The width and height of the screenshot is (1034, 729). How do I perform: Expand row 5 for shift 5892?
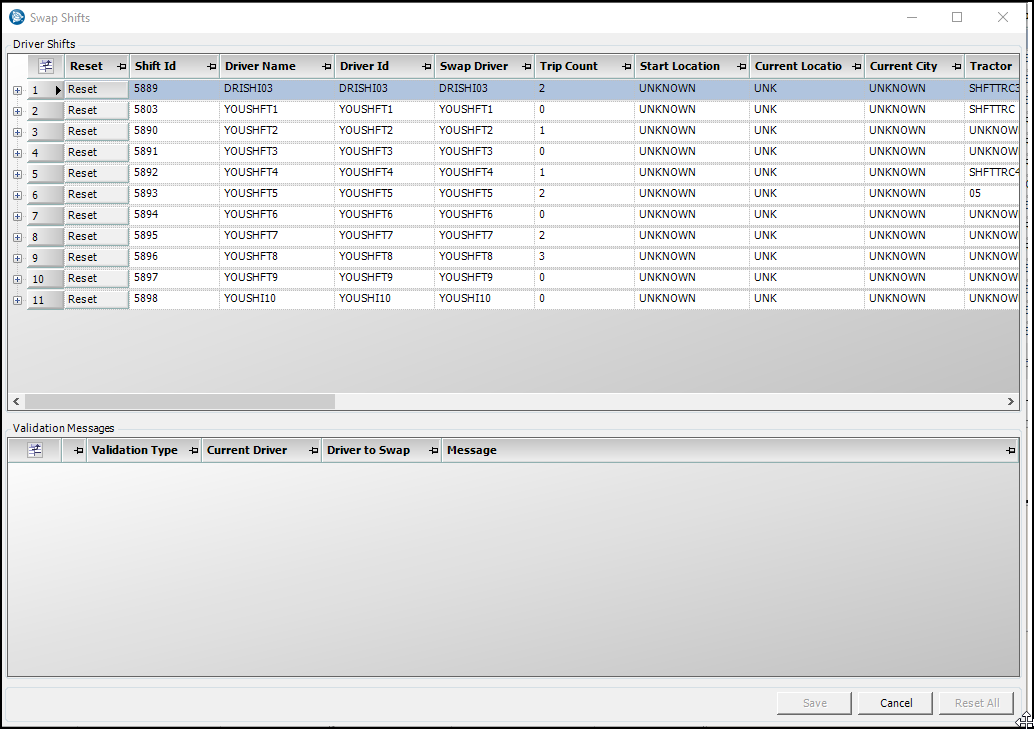[x=18, y=175]
